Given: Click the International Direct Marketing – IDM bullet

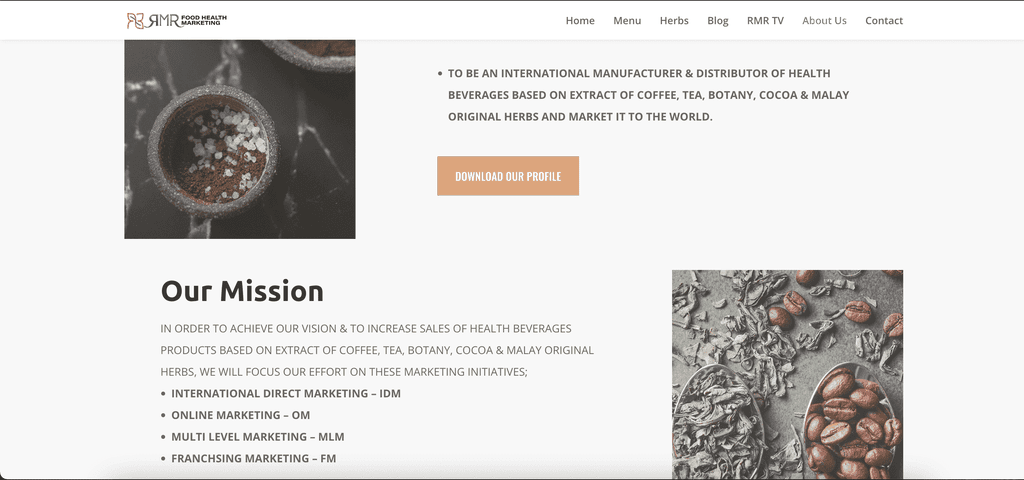Looking at the screenshot, I should [286, 394].
